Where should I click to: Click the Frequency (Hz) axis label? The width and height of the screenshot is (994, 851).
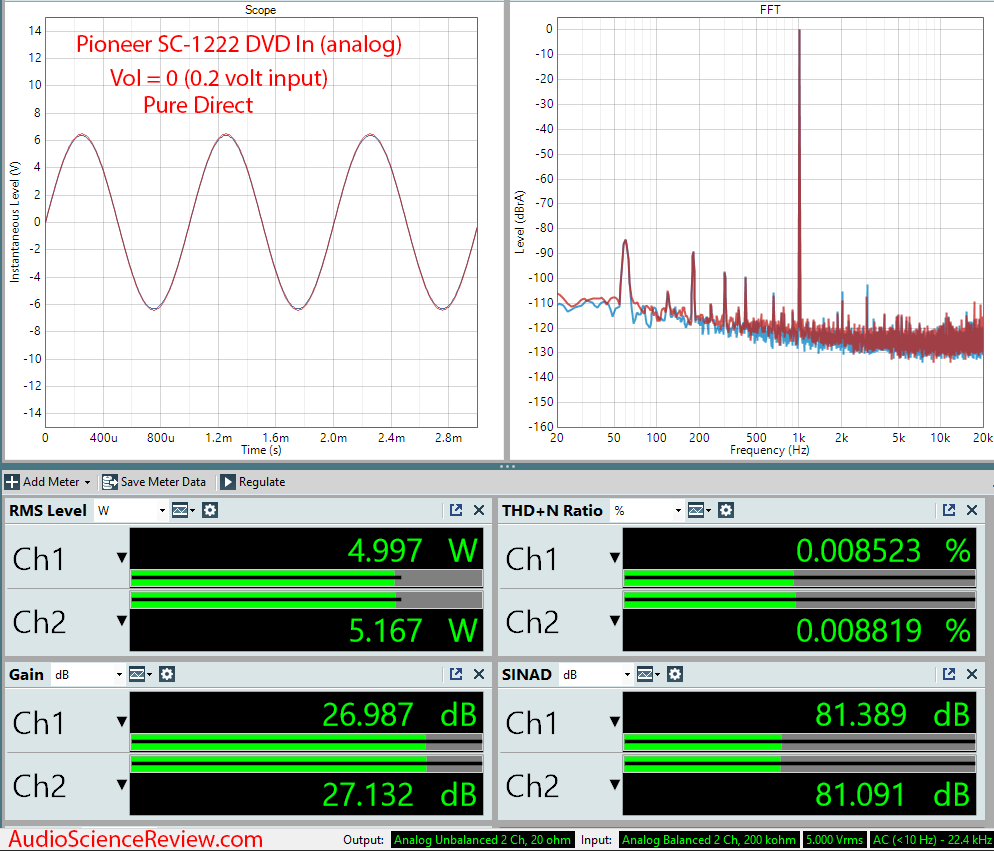(x=770, y=450)
